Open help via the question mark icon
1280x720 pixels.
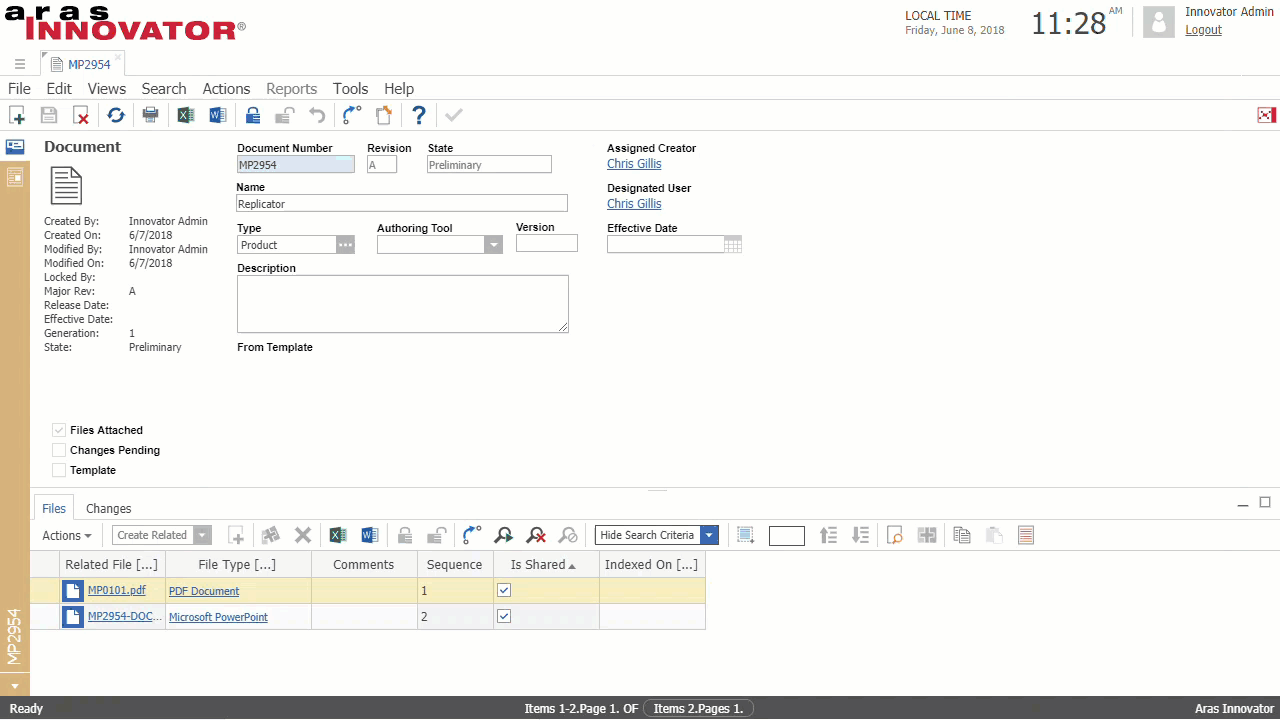[419, 115]
